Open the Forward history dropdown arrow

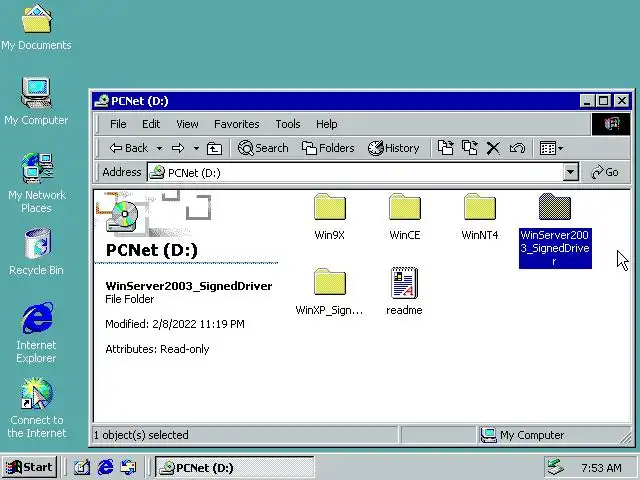coord(196,148)
